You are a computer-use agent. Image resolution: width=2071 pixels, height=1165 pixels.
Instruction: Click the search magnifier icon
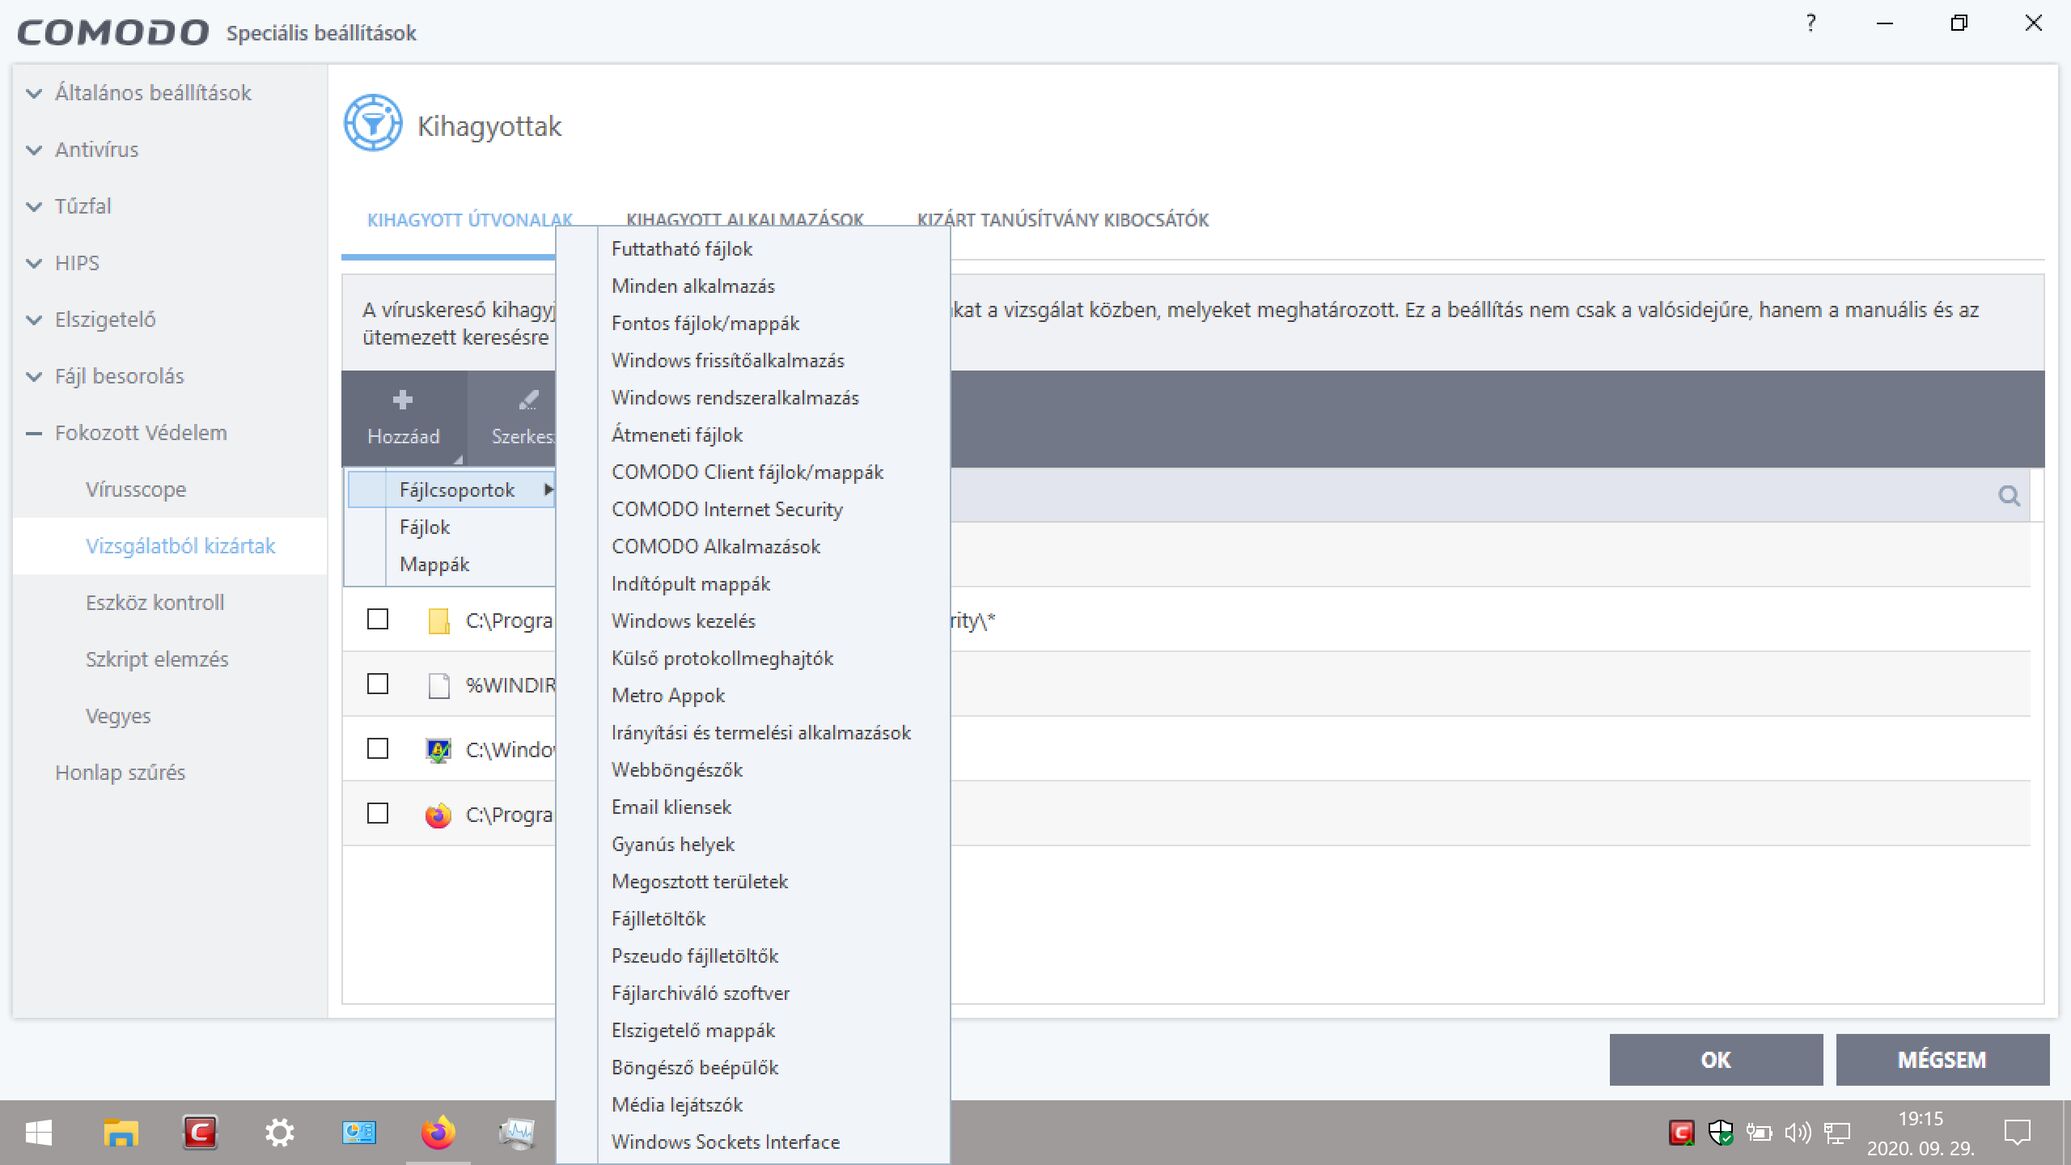(2009, 496)
